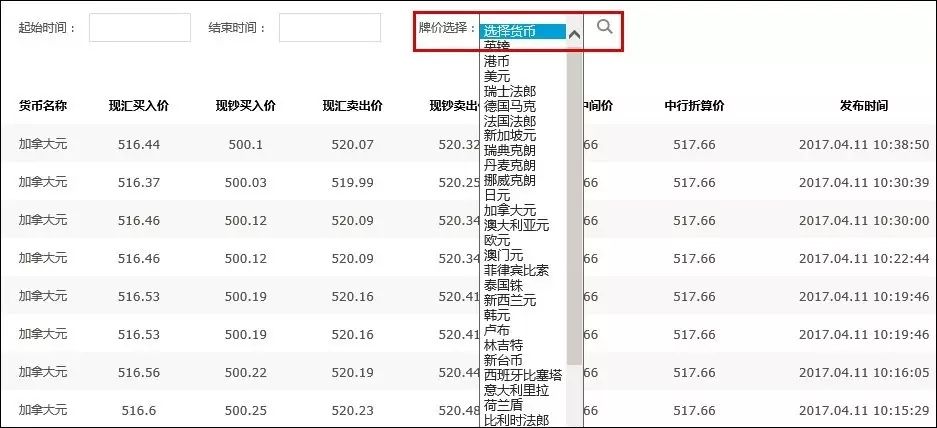Click the 现汇买入价 column header
This screenshot has width=937, height=428.
pyautogui.click(x=139, y=106)
